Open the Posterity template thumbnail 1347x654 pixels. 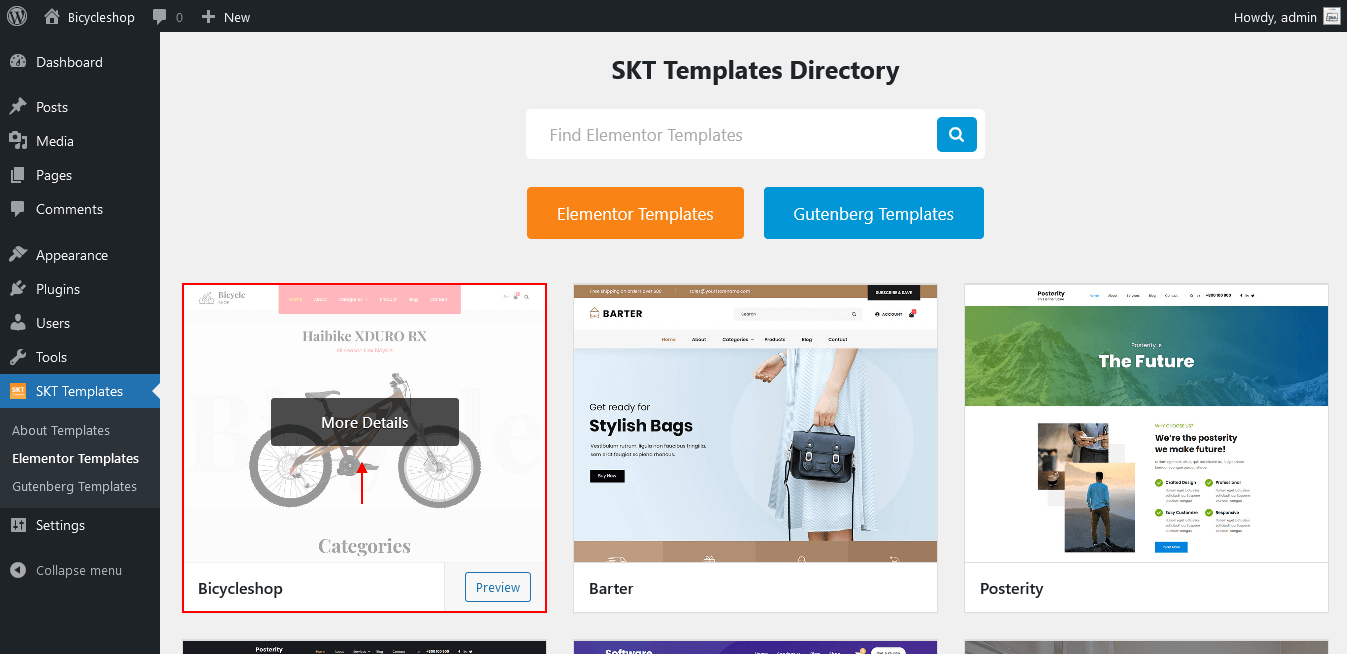click(x=1147, y=423)
